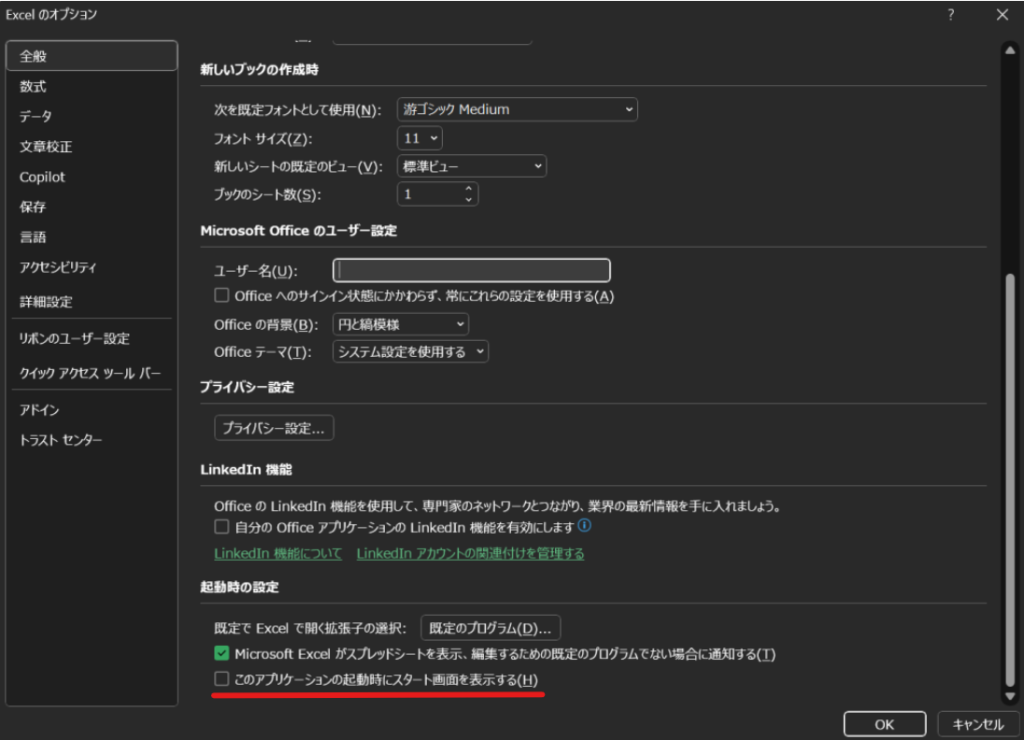The width and height of the screenshot is (1024, 740).
Task: Increase the sheet count with spinner up arrow
Action: coord(468,188)
